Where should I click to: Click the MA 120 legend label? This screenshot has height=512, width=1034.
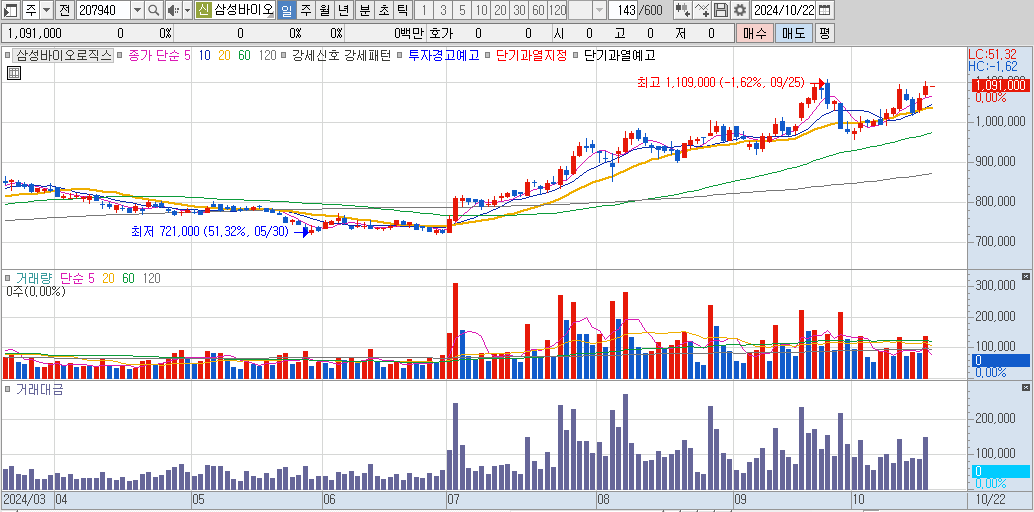coord(267,56)
